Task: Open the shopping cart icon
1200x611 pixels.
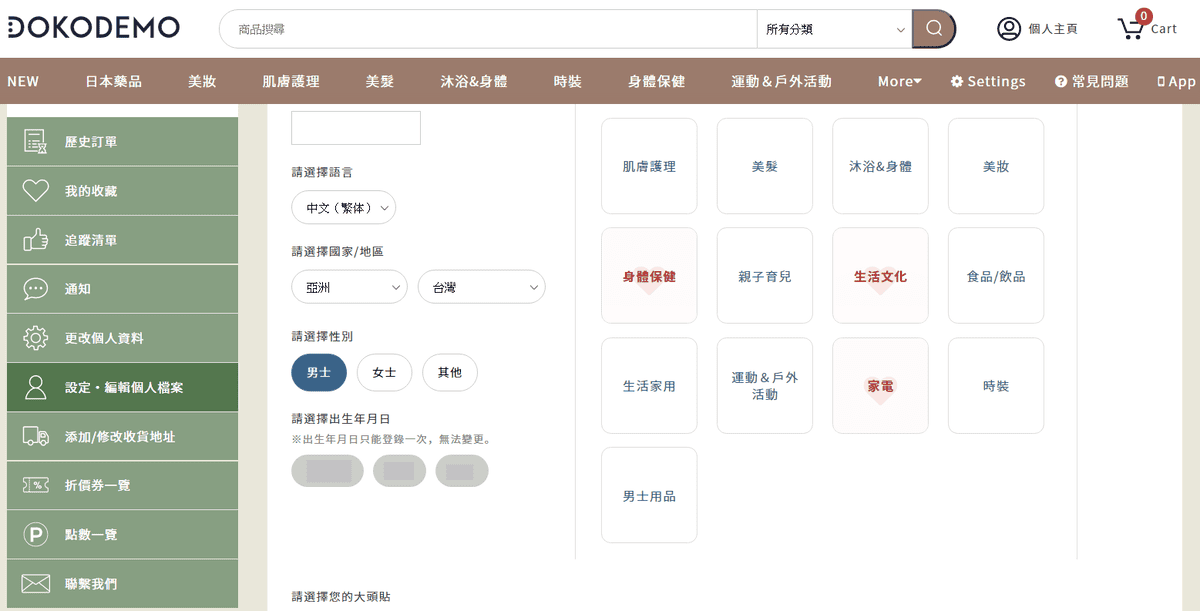Action: [x=1131, y=28]
